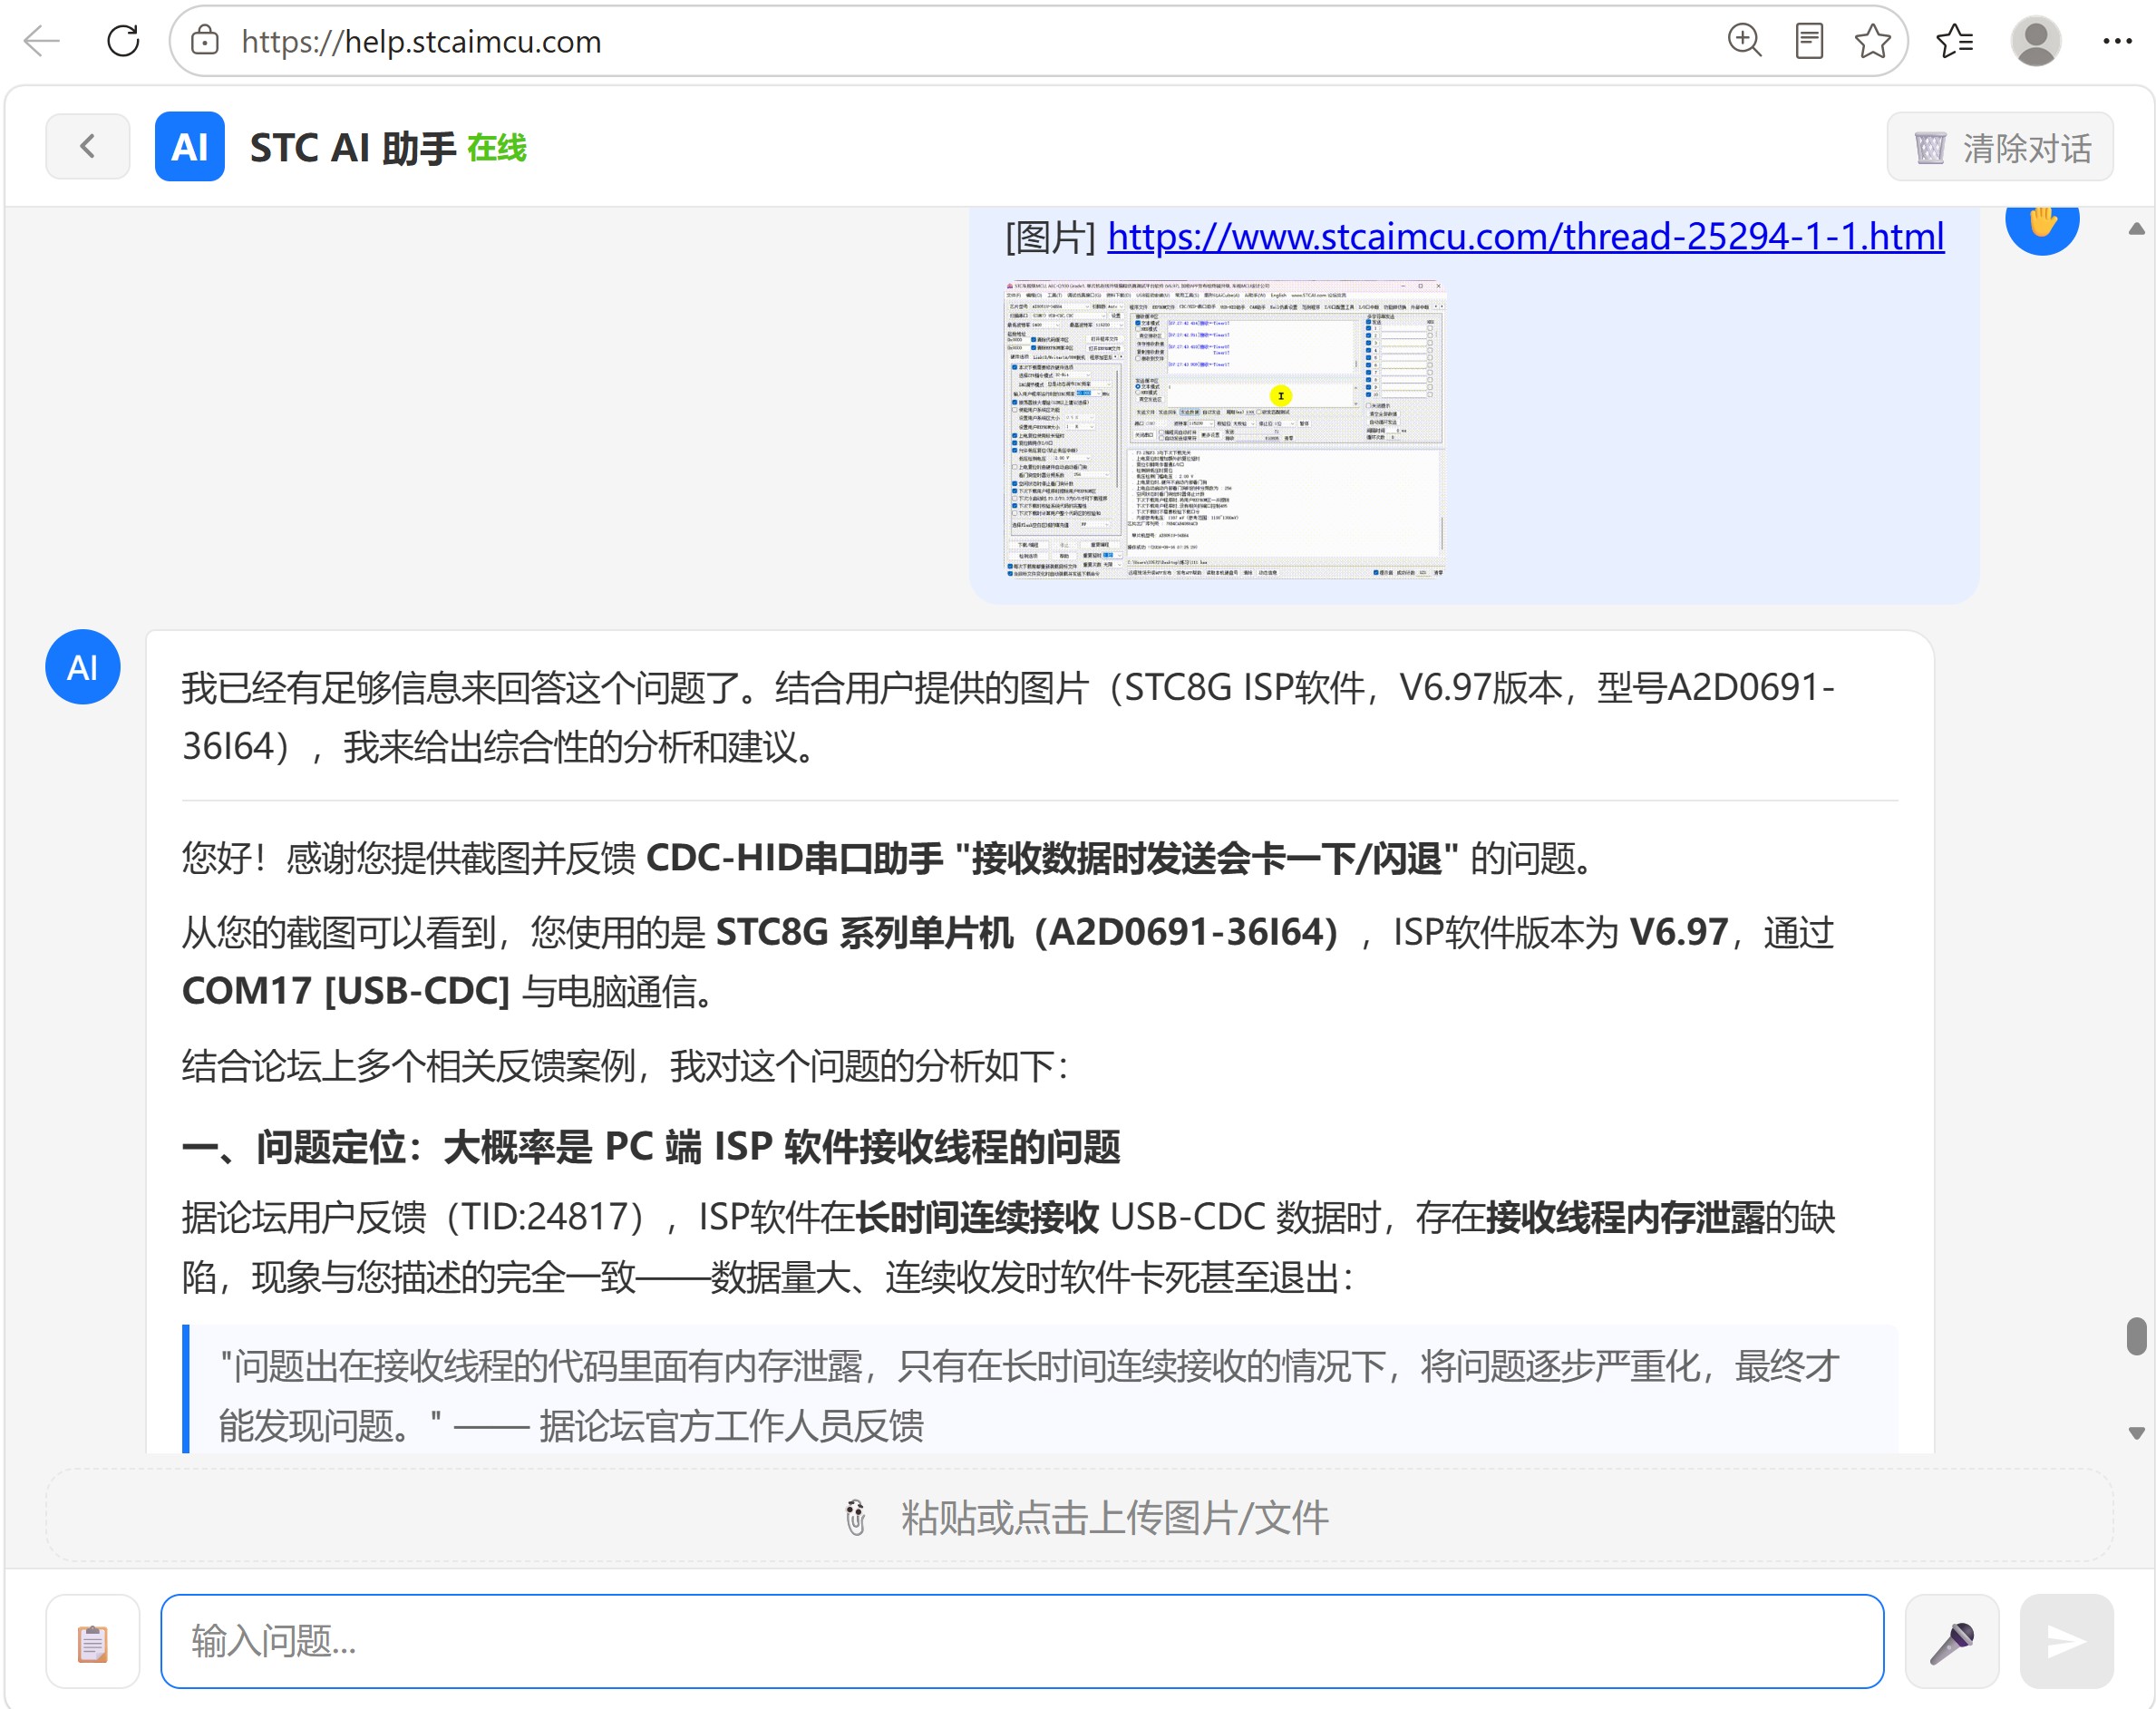Click the AI reply avatar
2156x1709 pixels.
coord(83,667)
